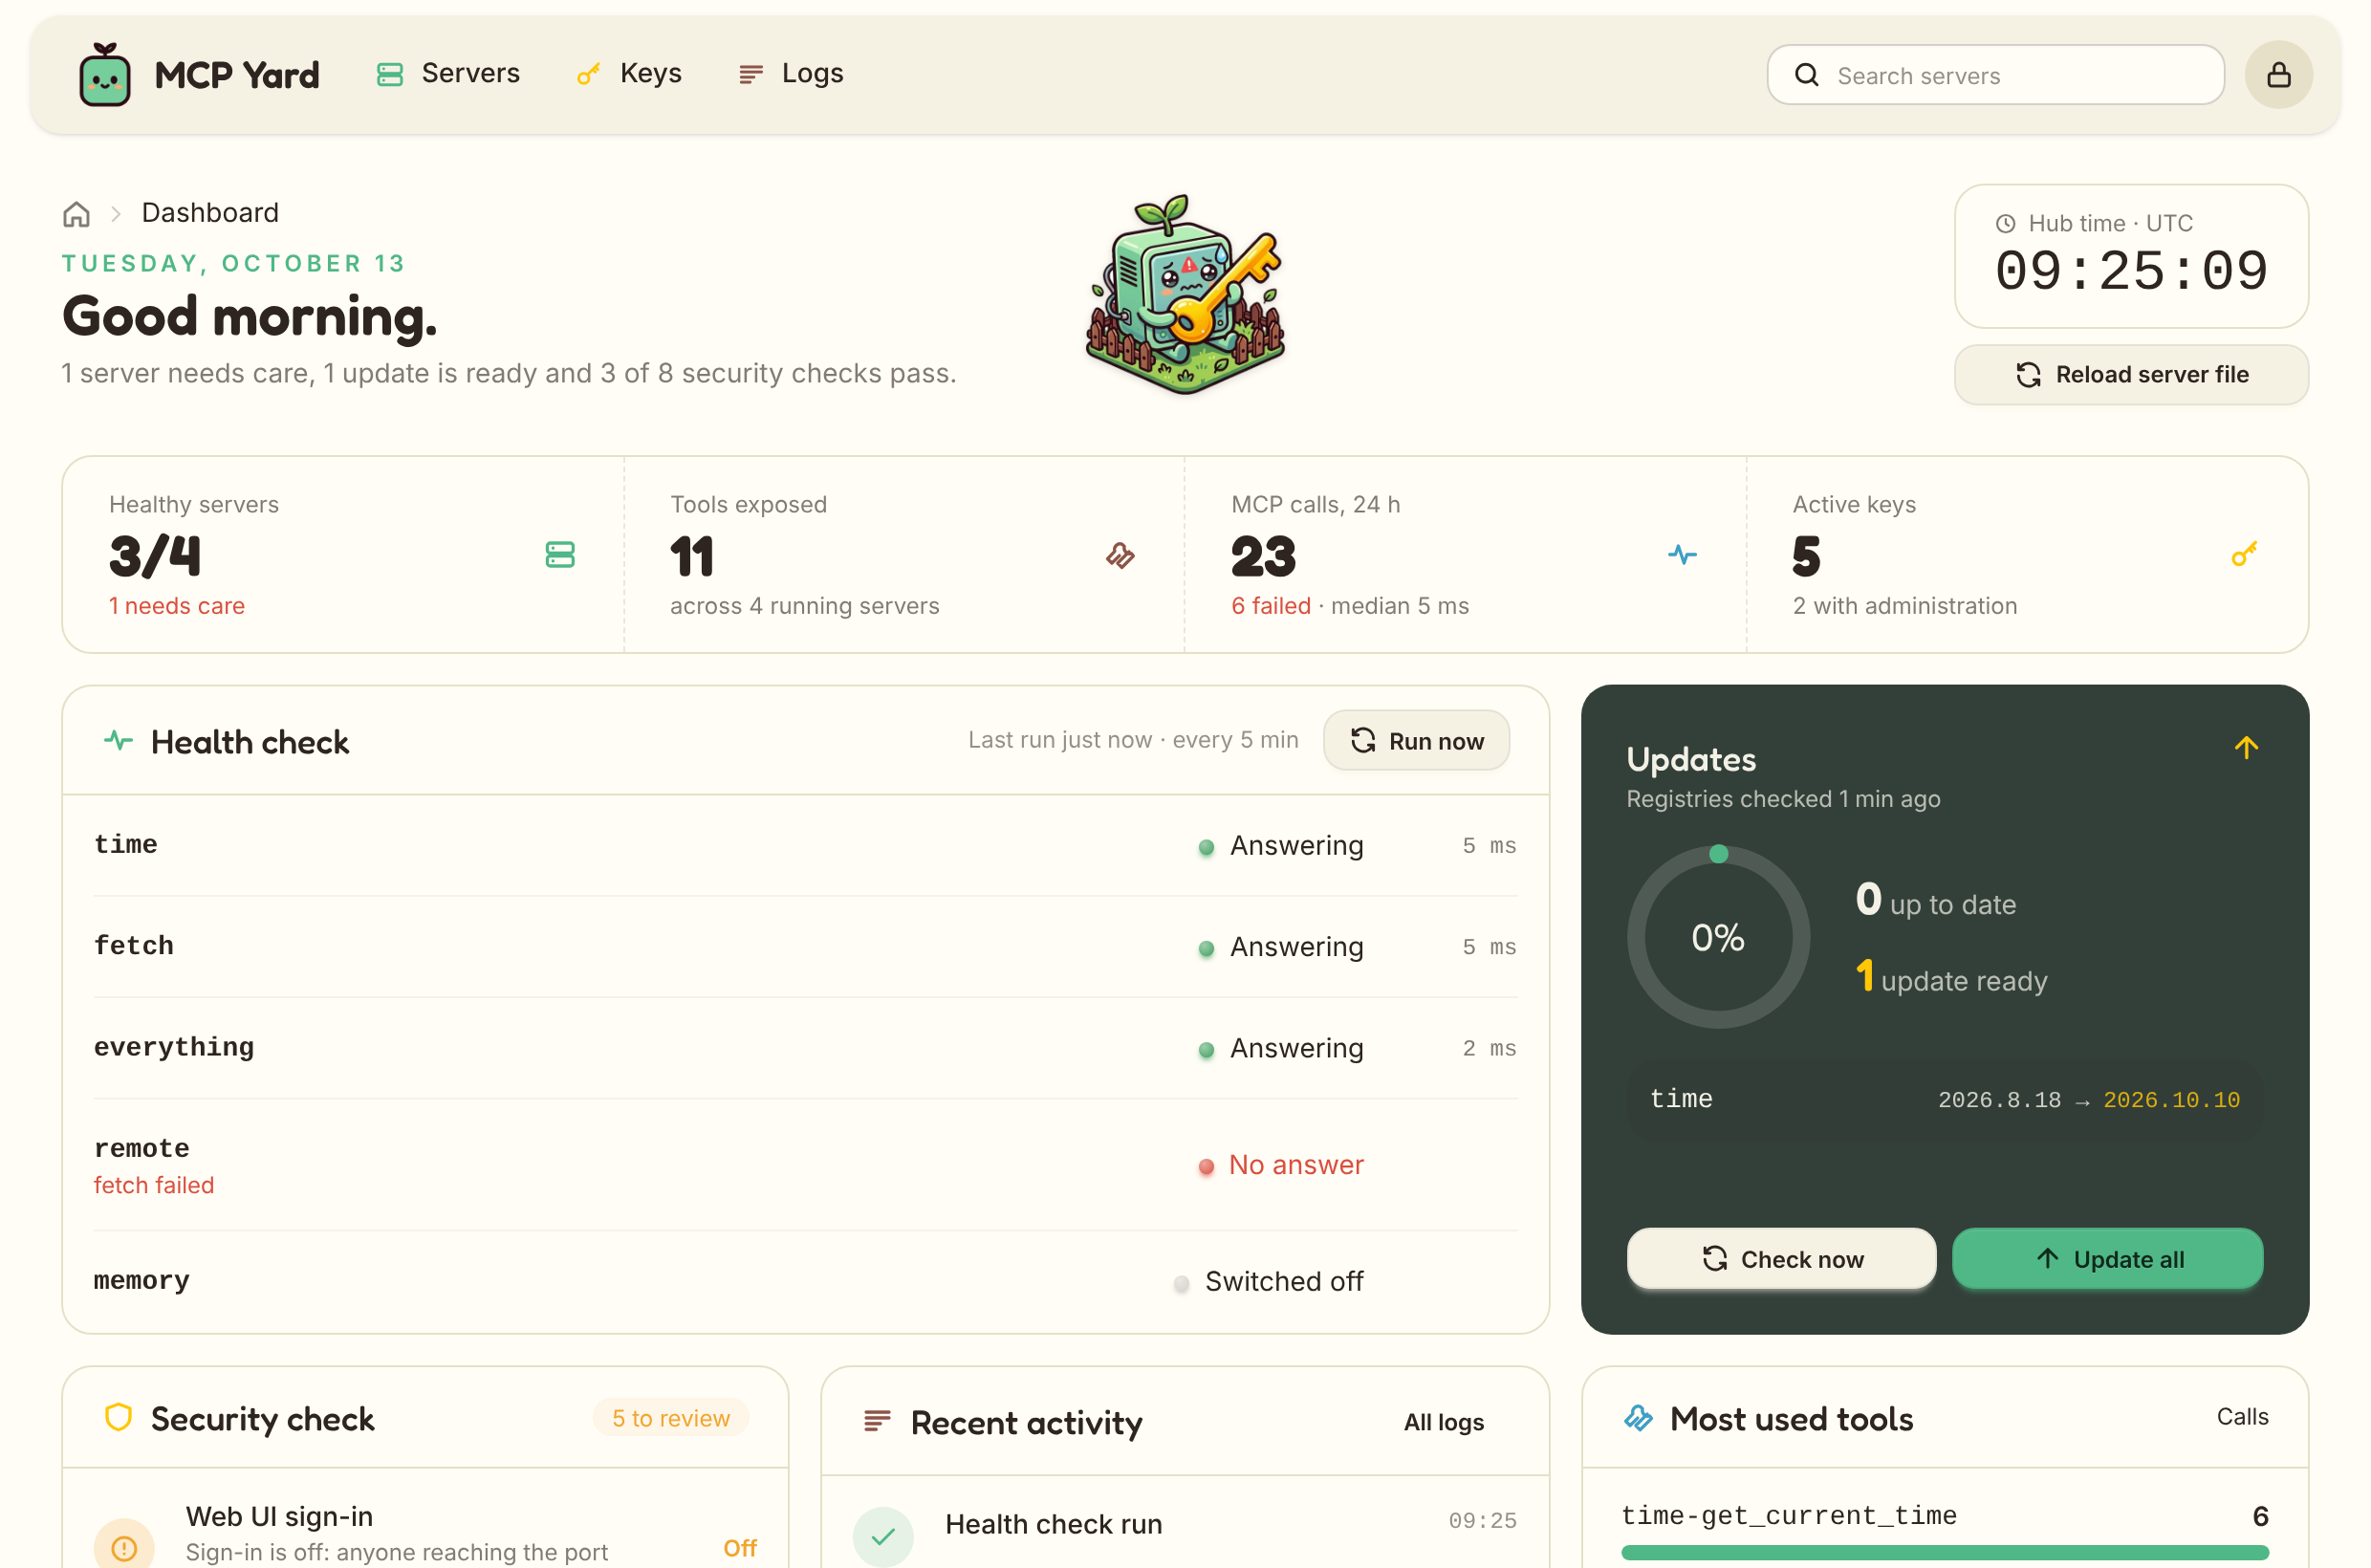Select the remote server row
The height and width of the screenshot is (1568, 2371).
tap(805, 1166)
